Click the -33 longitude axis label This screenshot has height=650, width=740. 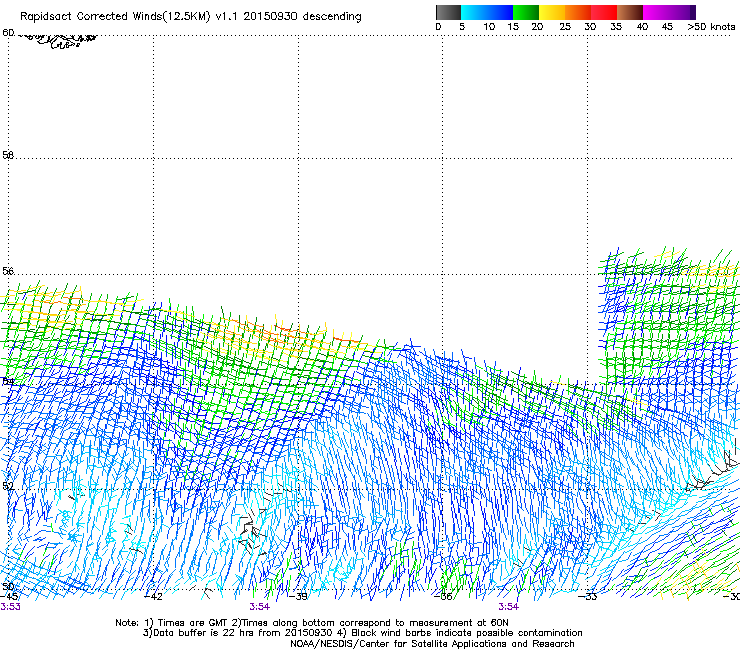pos(588,597)
